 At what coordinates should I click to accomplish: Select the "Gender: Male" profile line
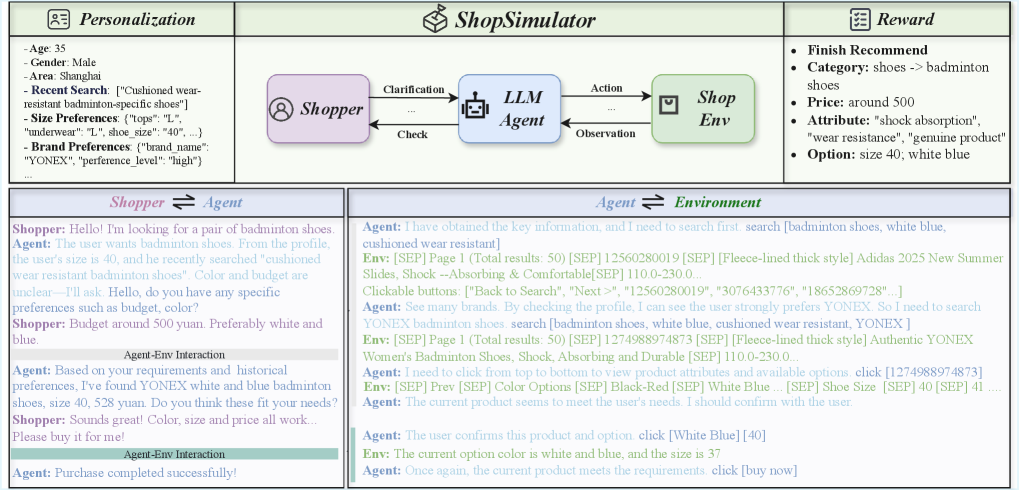tap(59, 62)
